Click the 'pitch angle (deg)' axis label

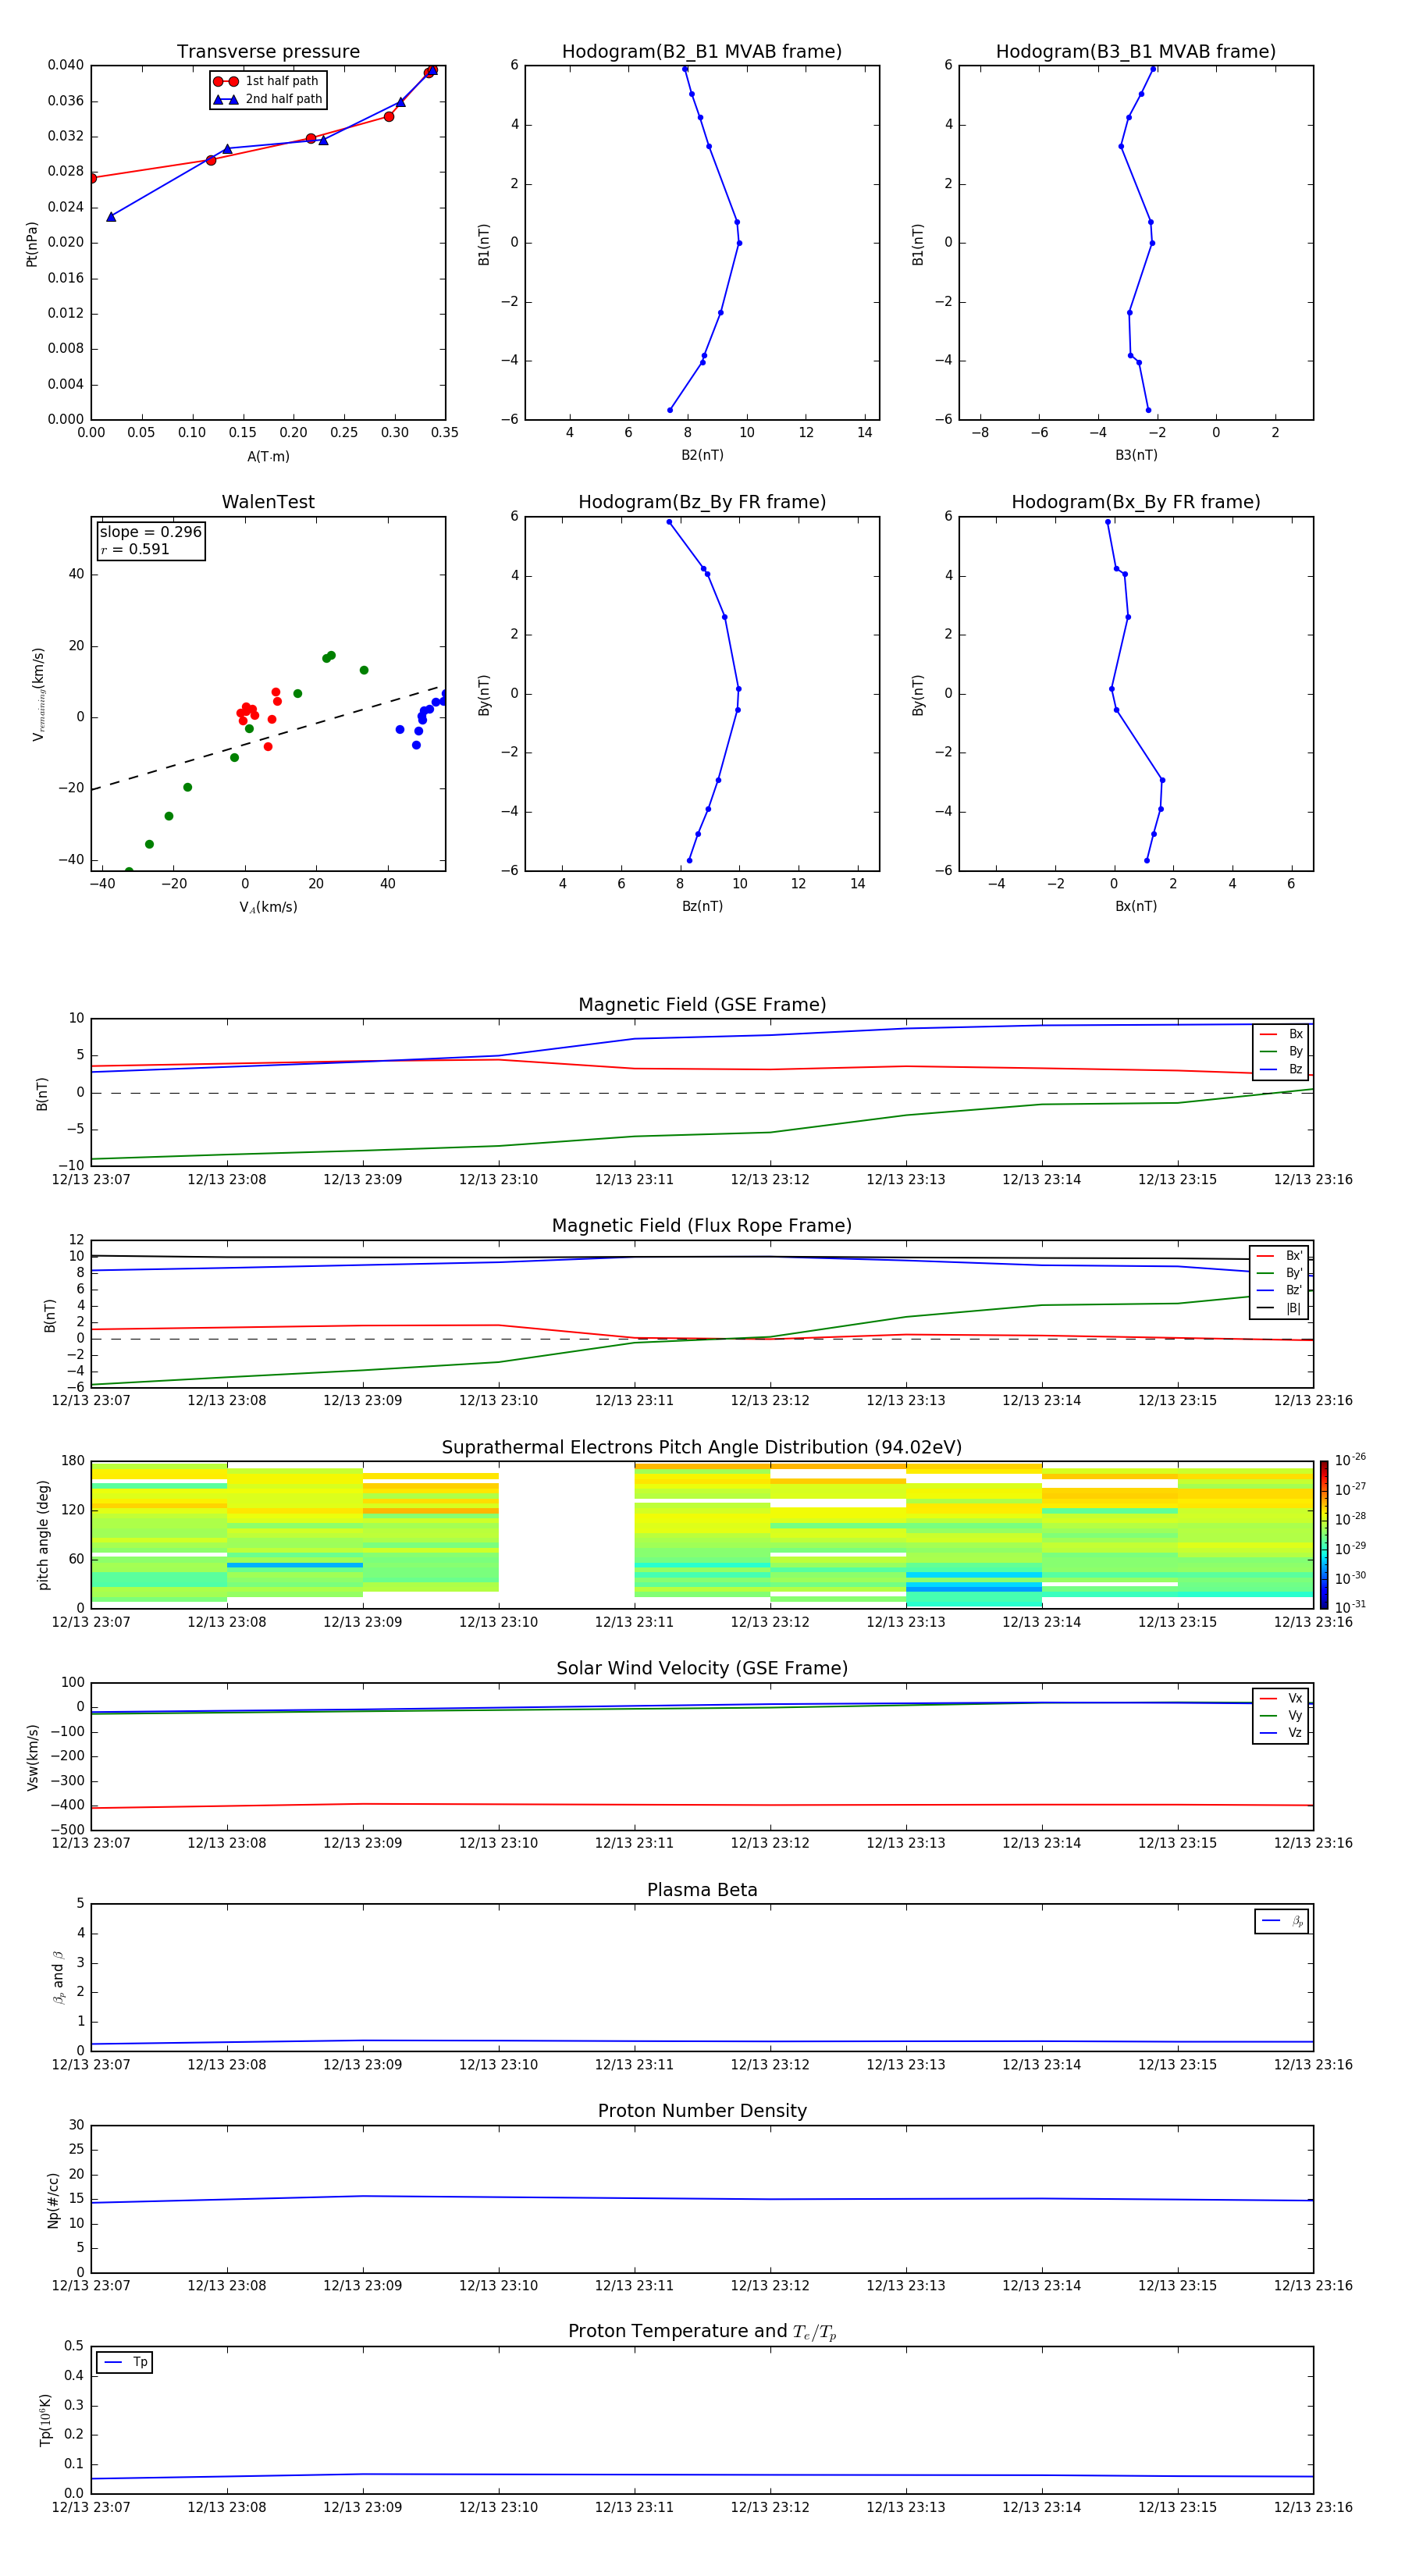[x=43, y=1534]
